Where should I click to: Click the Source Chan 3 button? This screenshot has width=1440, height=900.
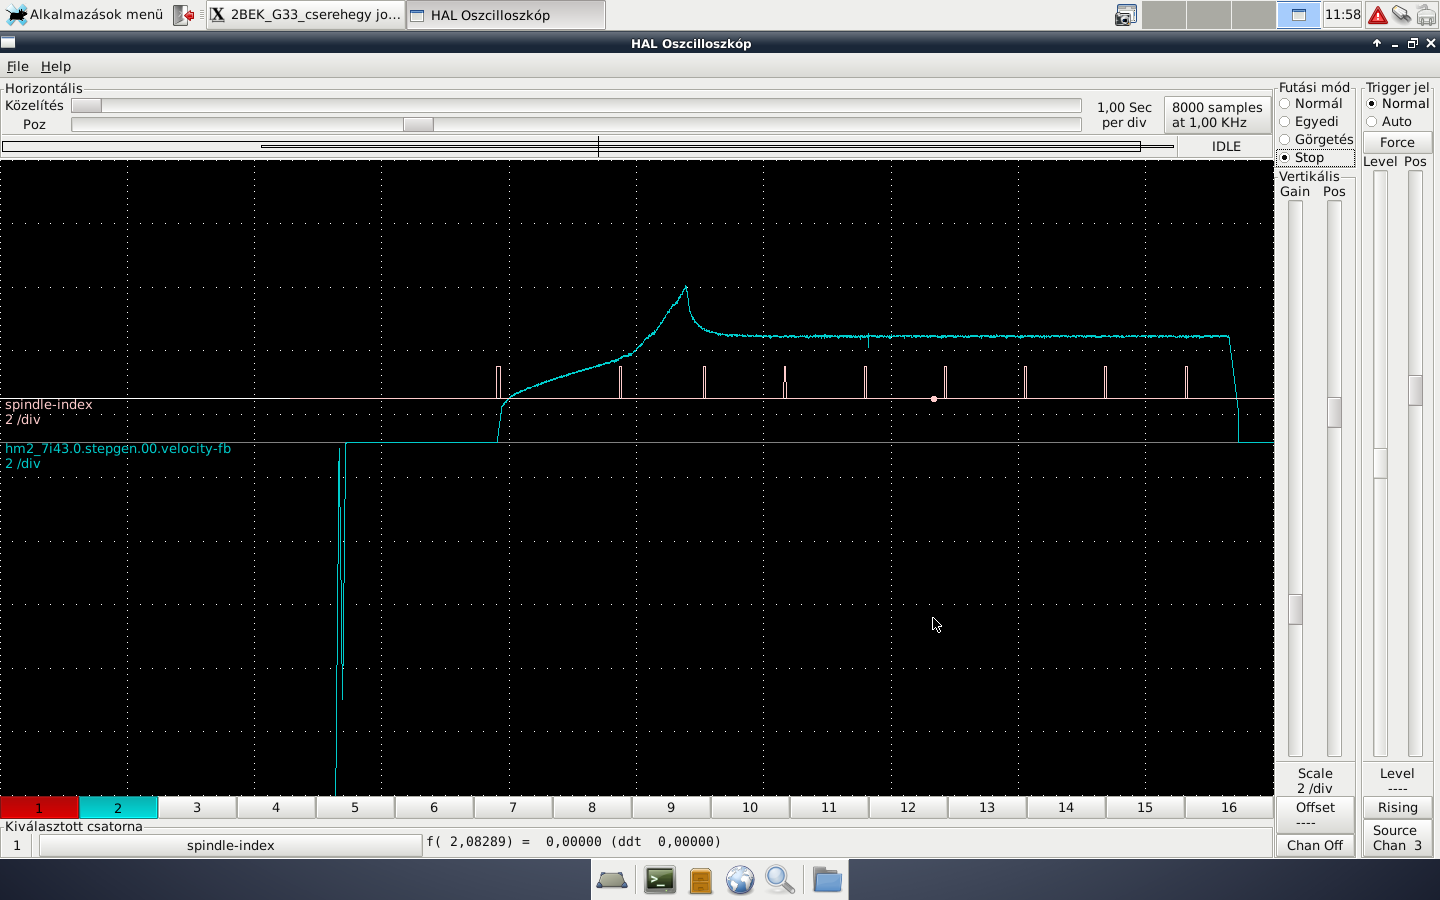(1397, 838)
